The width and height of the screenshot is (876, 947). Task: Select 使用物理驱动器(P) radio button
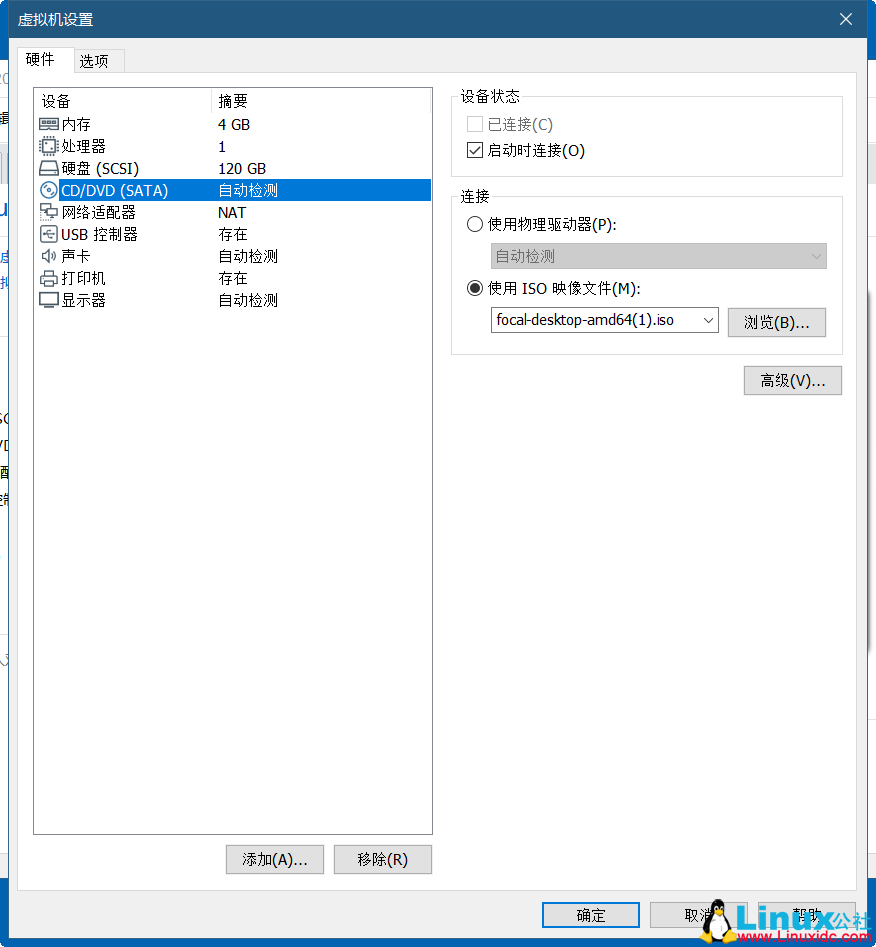pos(475,224)
